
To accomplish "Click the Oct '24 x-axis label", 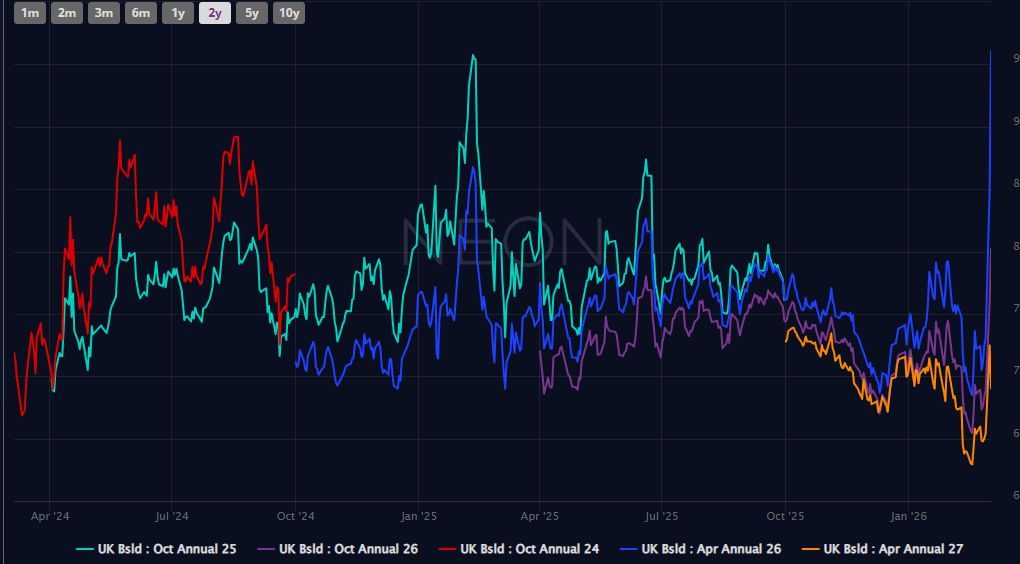I will click(x=295, y=517).
